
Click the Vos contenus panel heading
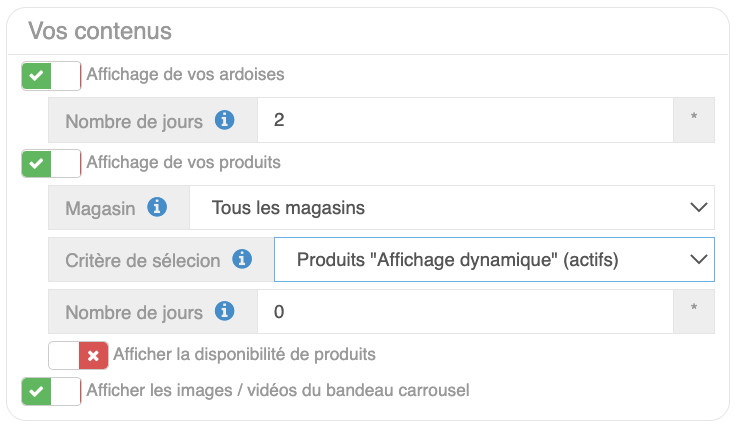click(x=100, y=31)
